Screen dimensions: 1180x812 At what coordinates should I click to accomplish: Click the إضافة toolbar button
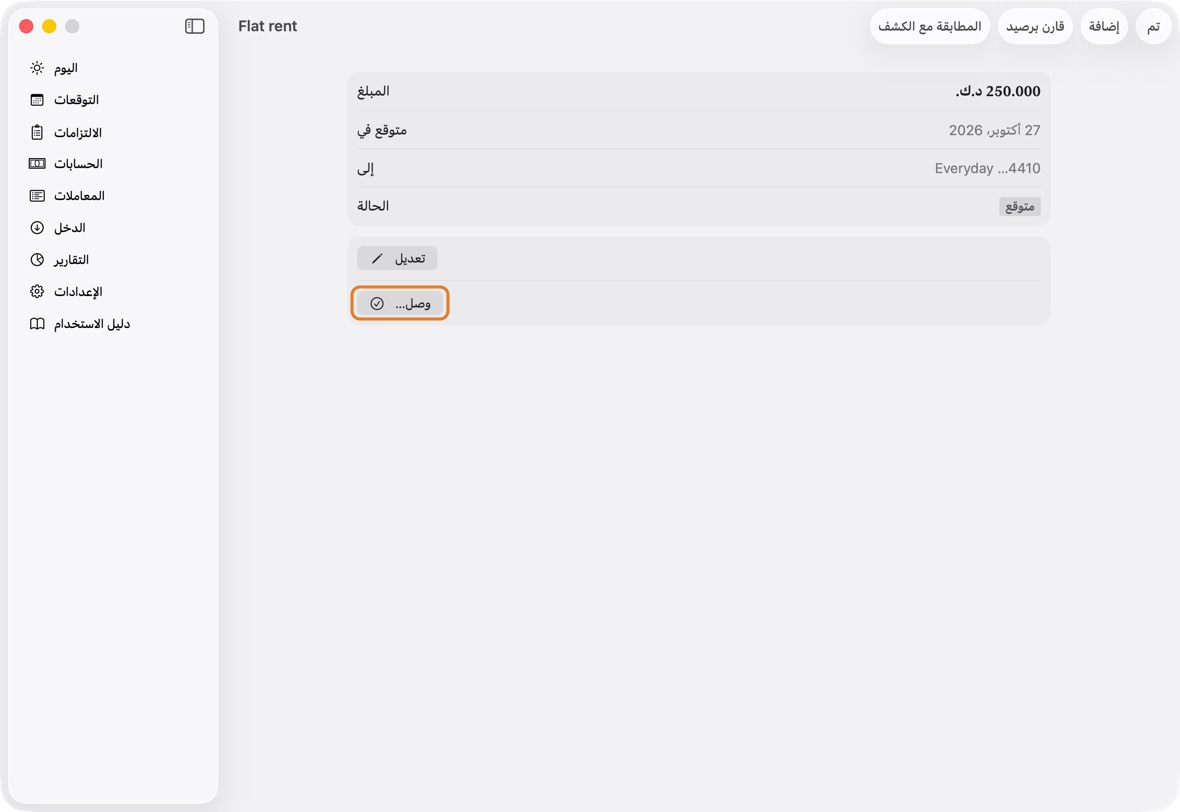1104,26
